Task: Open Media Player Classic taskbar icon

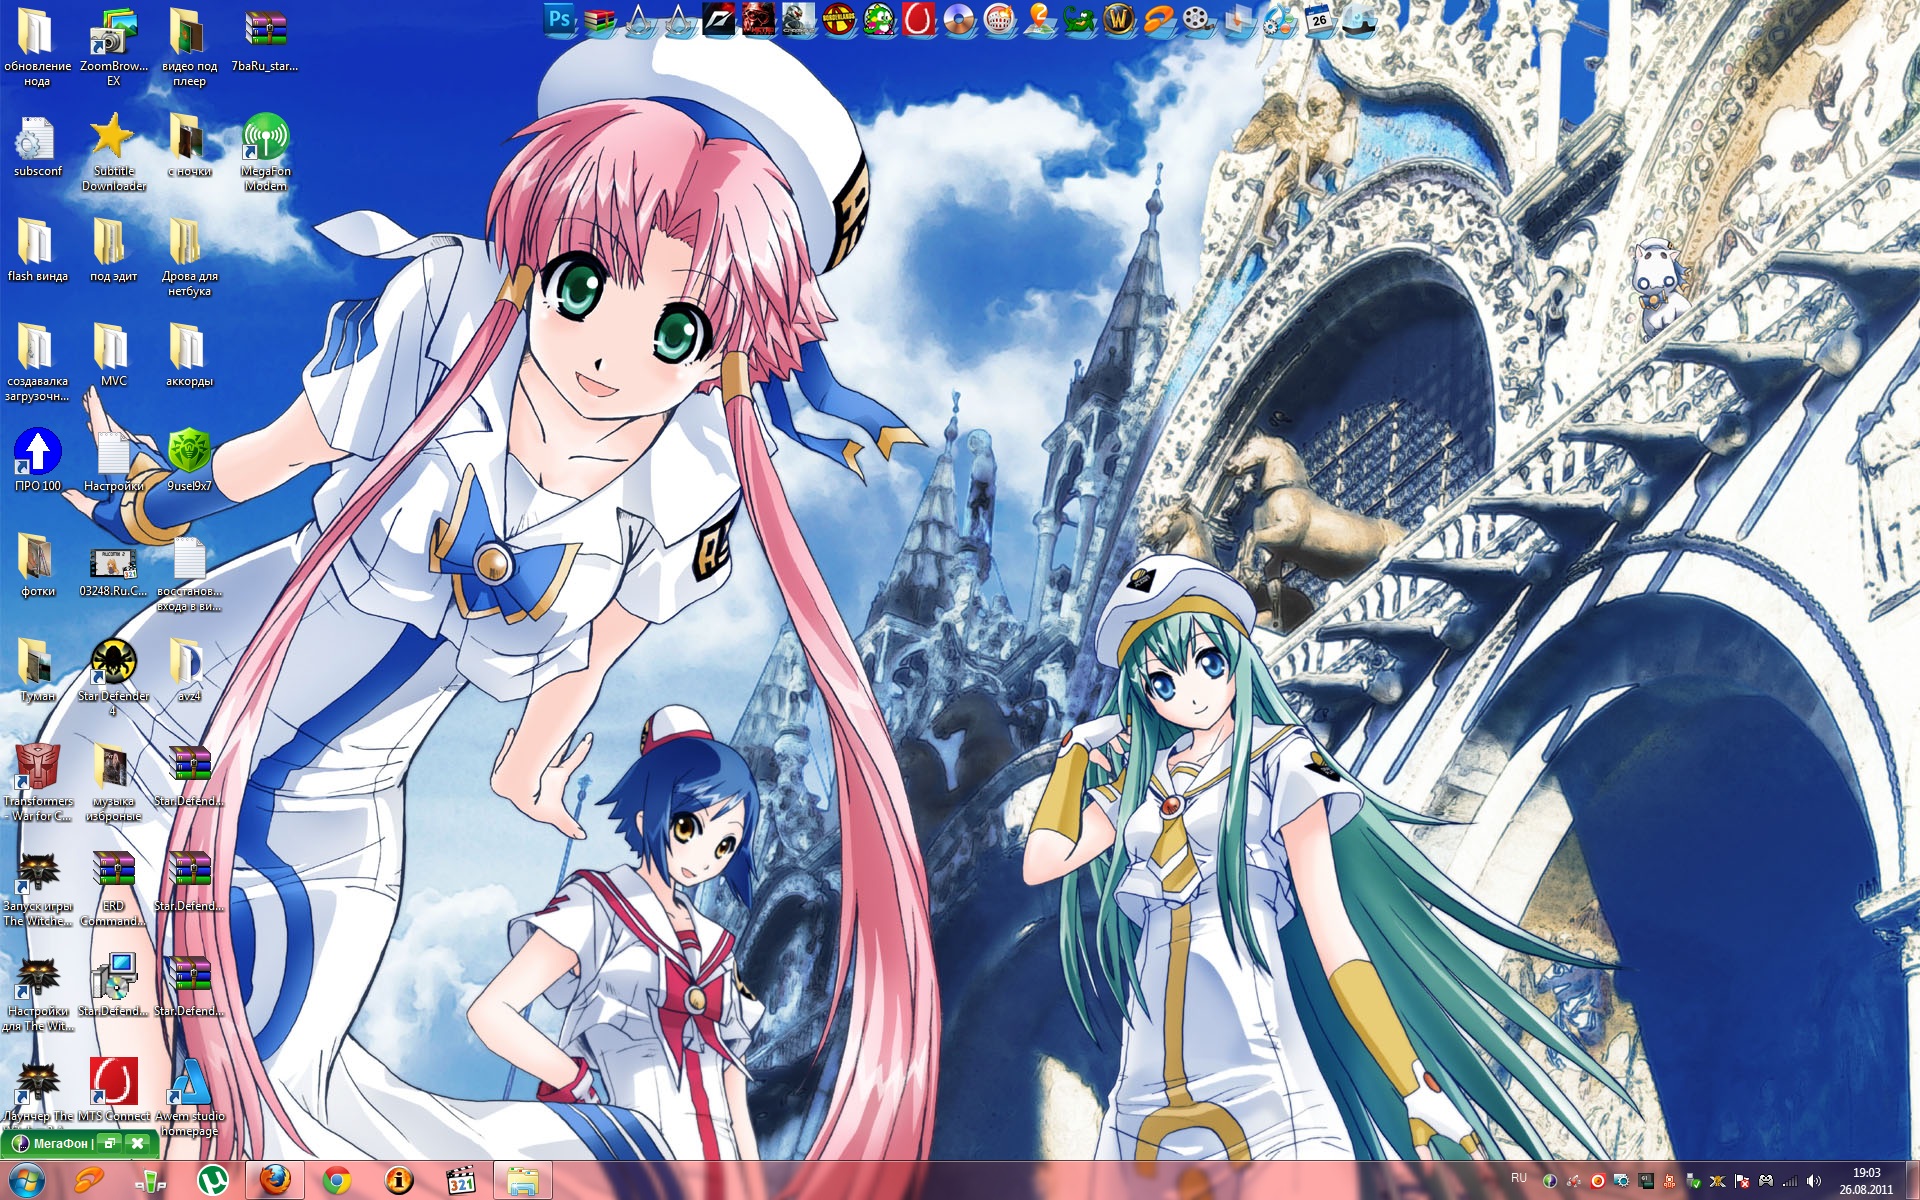Action: 461,1181
